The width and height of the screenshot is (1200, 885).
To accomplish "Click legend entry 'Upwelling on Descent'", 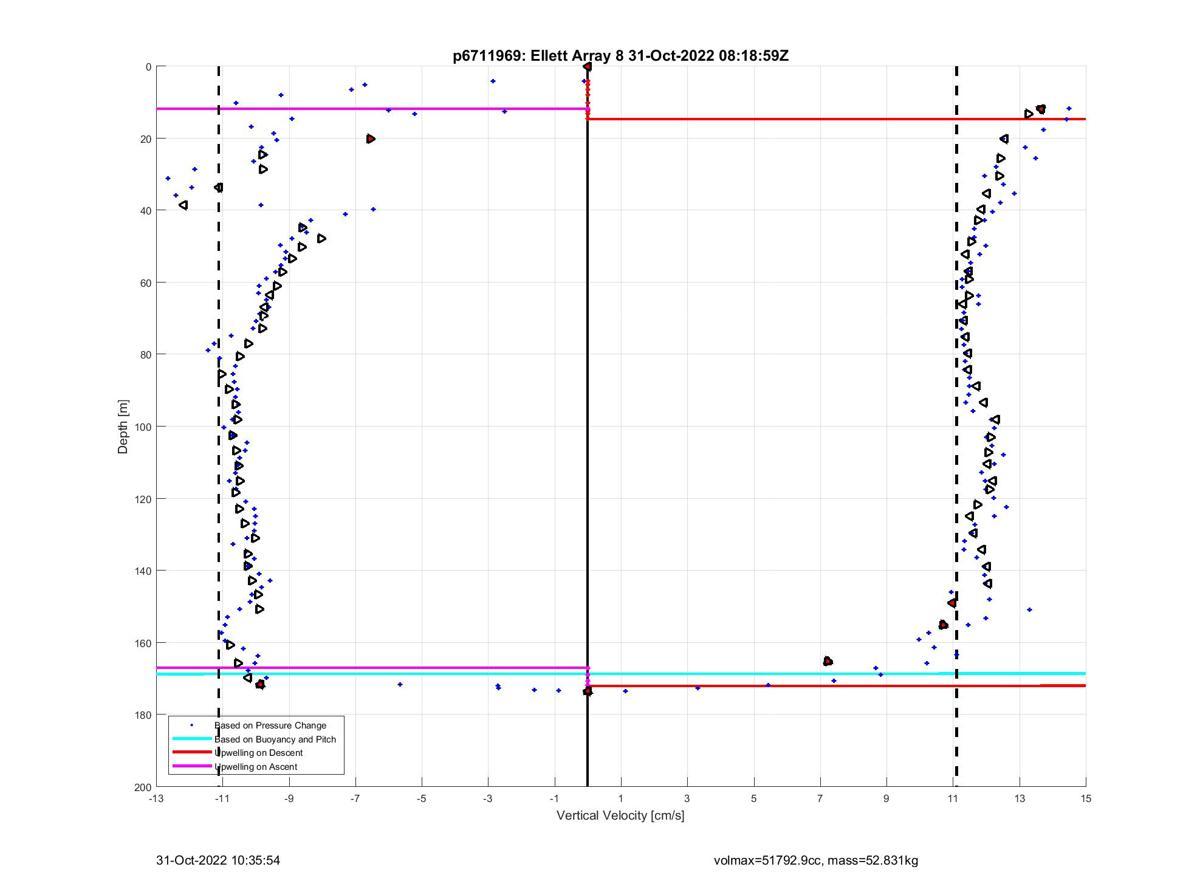I will pyautogui.click(x=259, y=753).
